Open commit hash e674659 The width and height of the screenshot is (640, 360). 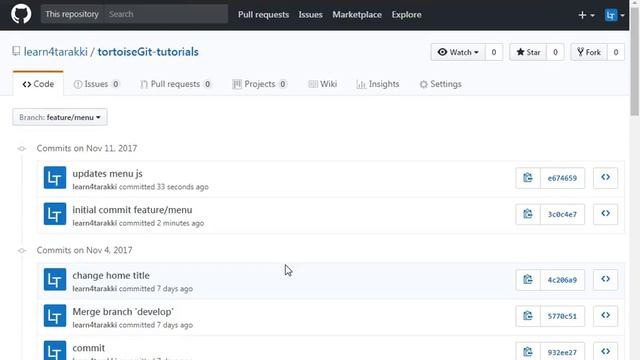(x=562, y=178)
